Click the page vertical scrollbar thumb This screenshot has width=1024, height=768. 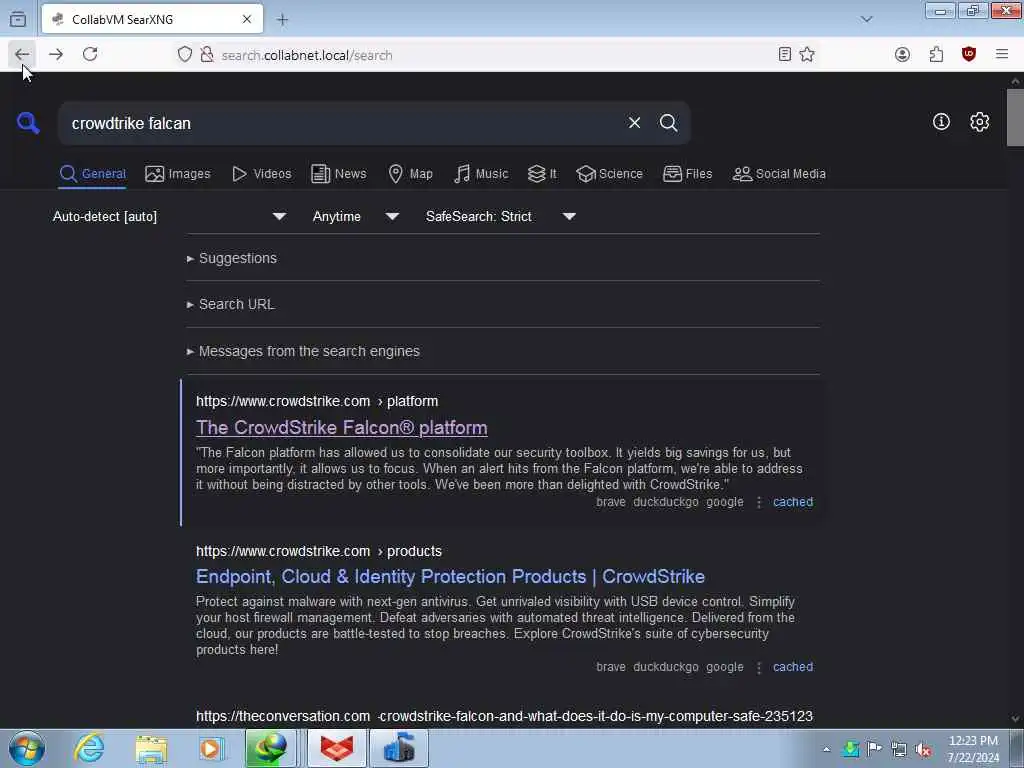(1015, 118)
